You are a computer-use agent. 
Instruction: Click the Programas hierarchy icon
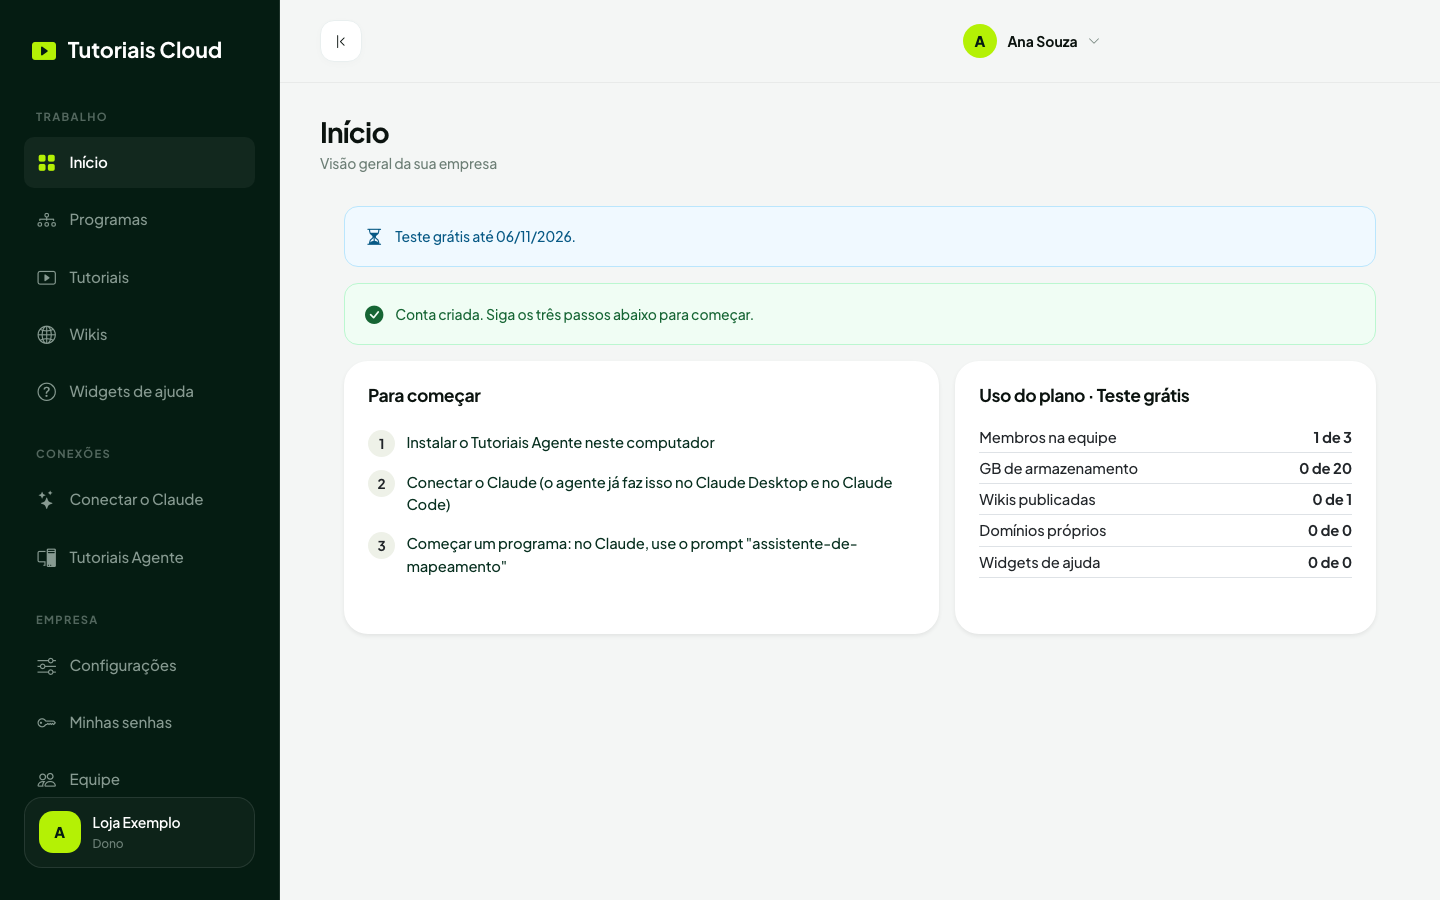tap(47, 220)
